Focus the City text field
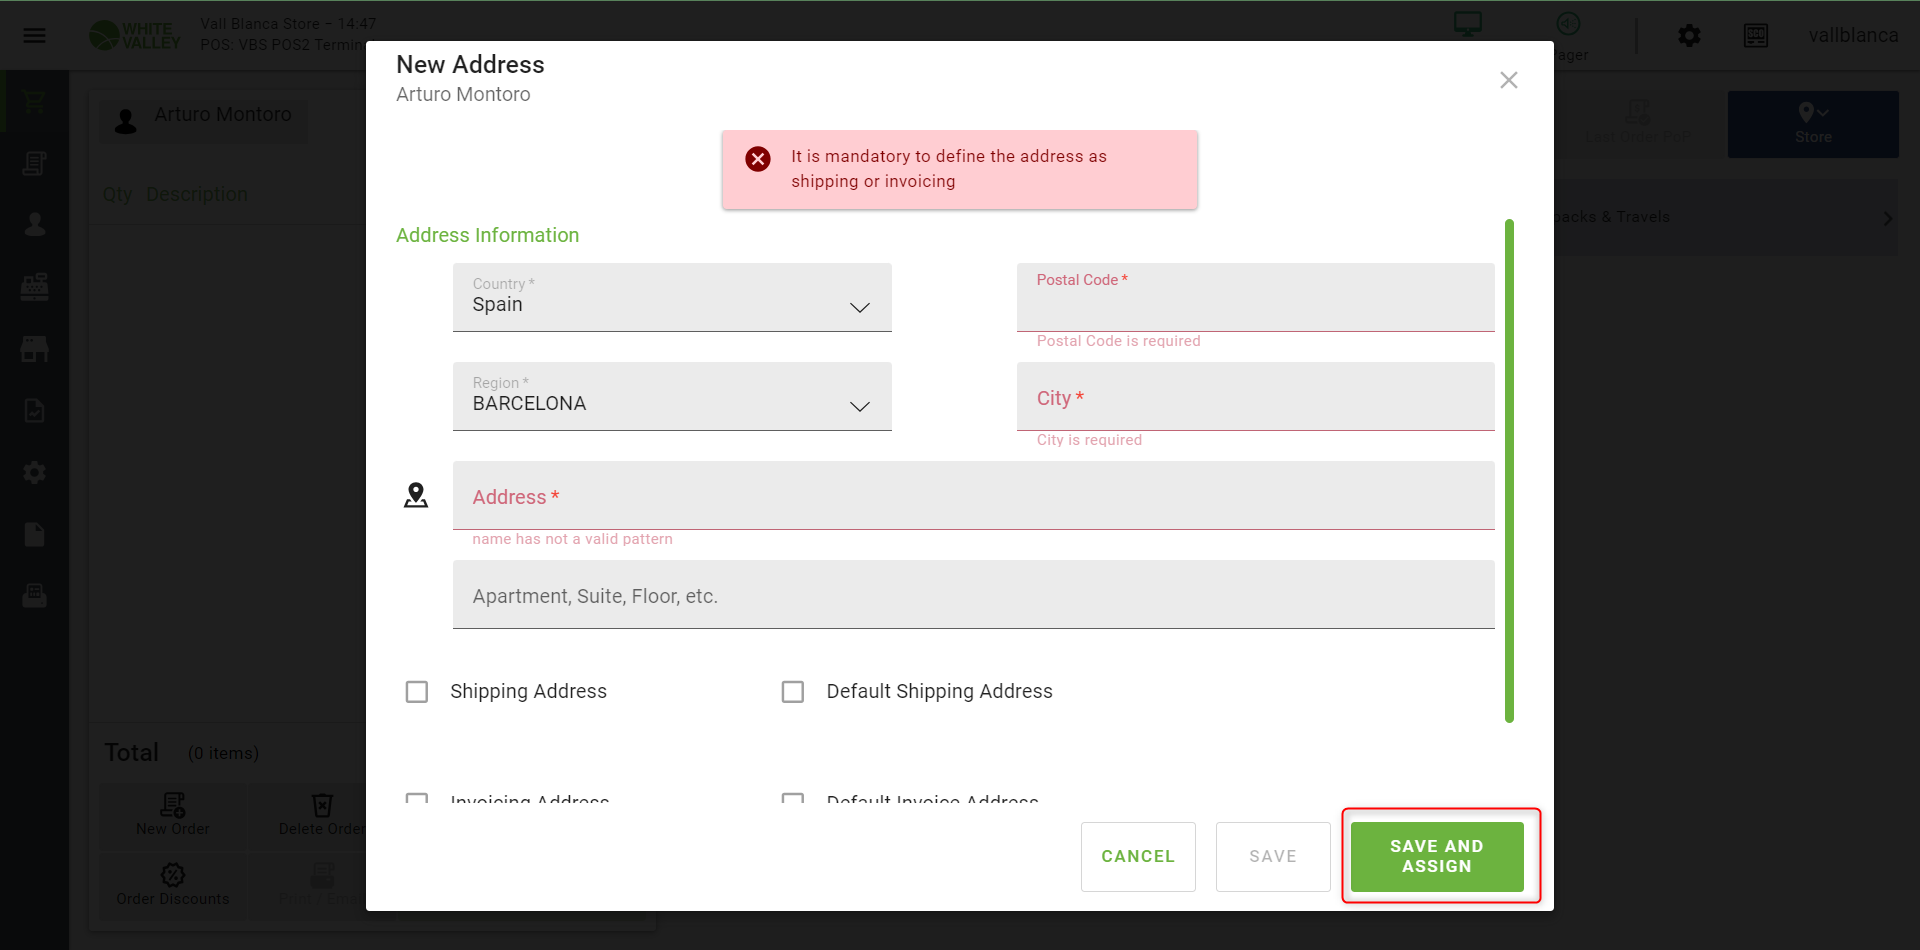Image resolution: width=1920 pixels, height=950 pixels. pyautogui.click(x=1255, y=397)
